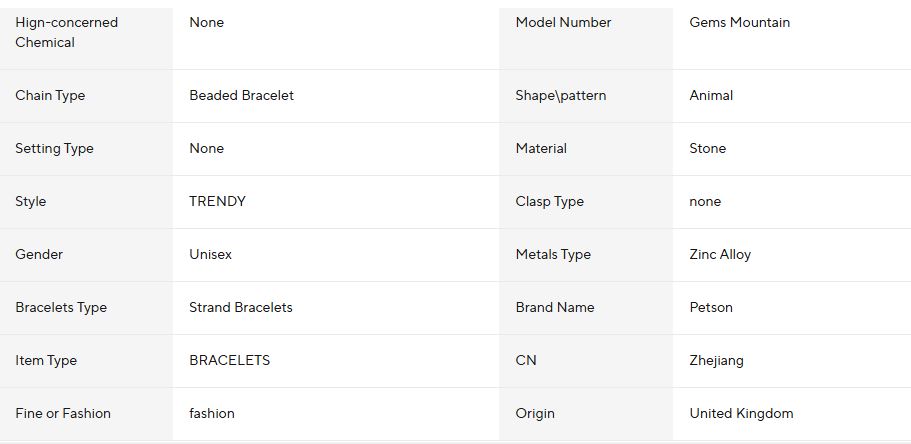Click the Chain Type label

[50, 95]
